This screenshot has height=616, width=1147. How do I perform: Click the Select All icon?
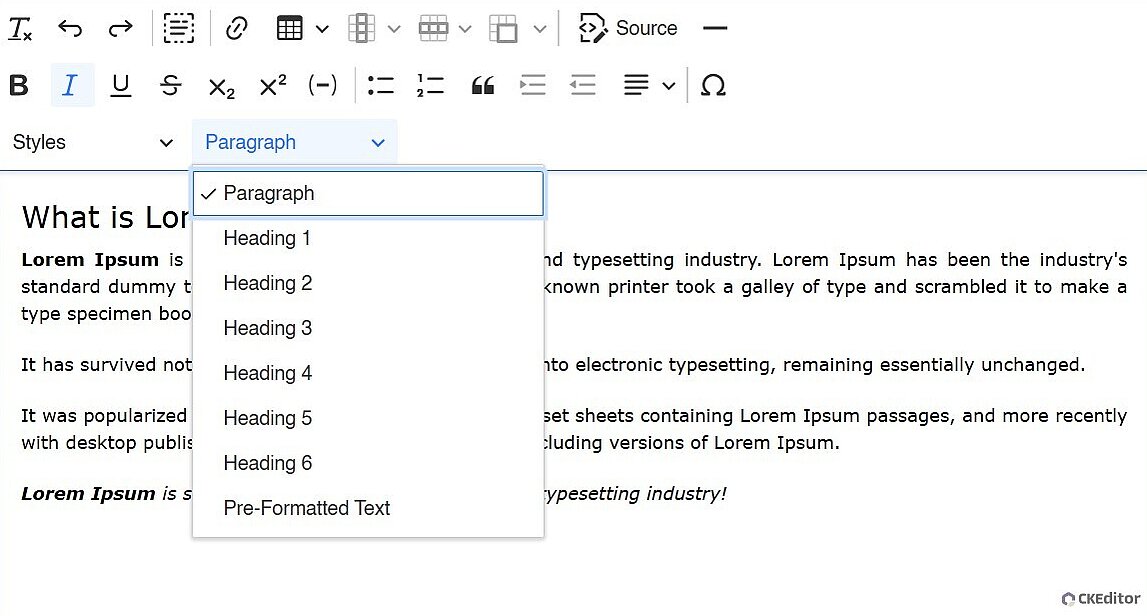click(179, 29)
